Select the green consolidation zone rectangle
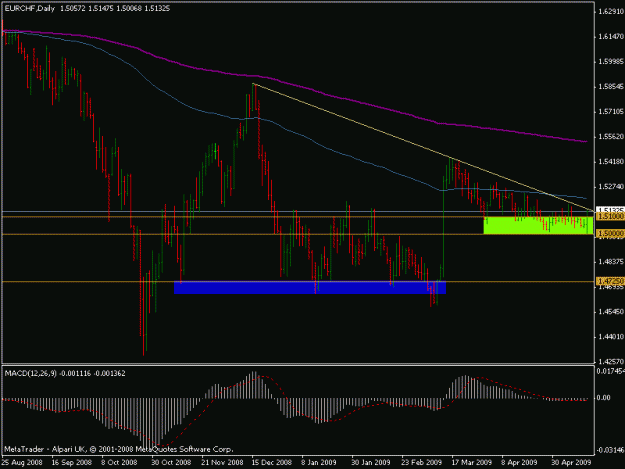 (x=538, y=226)
